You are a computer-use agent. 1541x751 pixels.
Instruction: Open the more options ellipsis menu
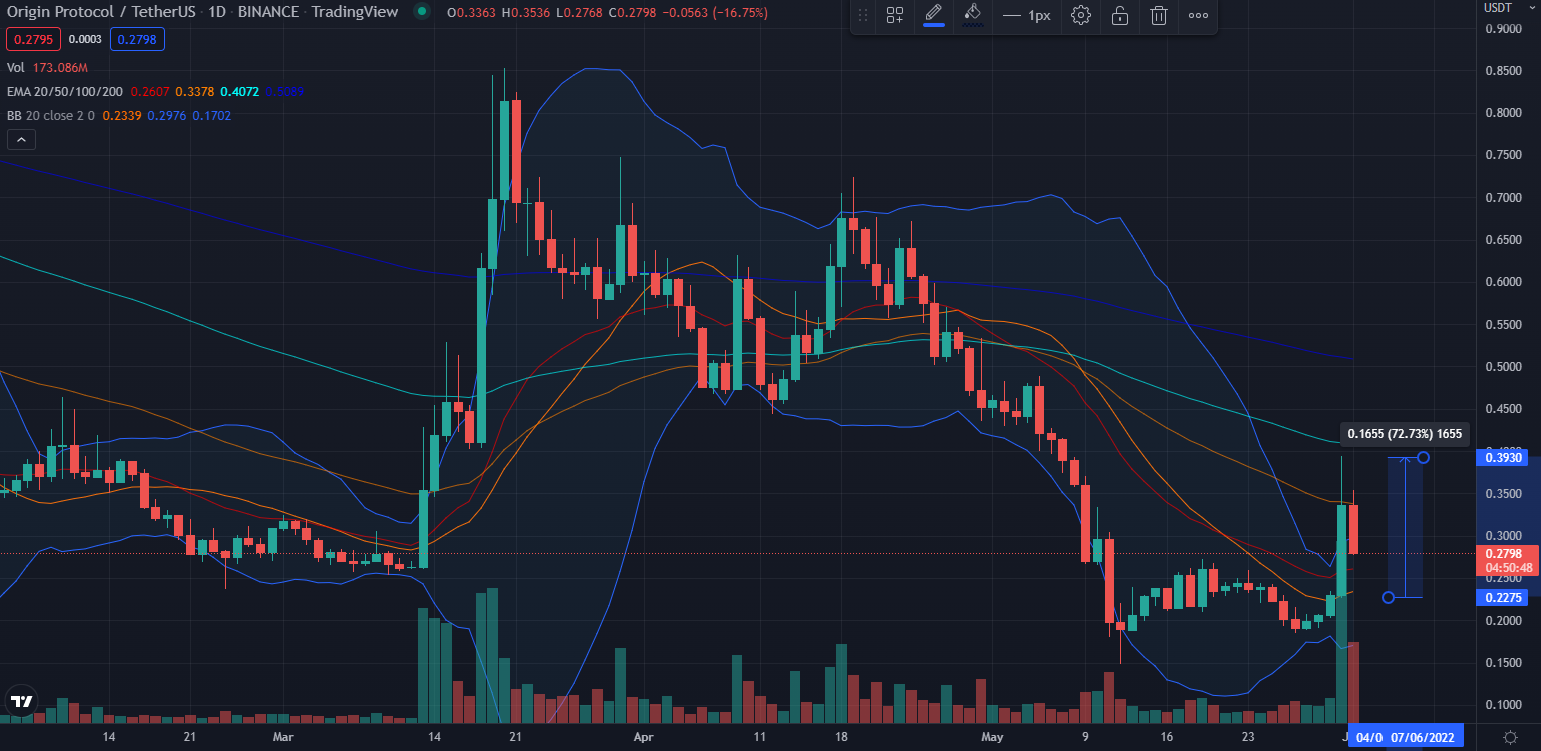tap(1197, 16)
